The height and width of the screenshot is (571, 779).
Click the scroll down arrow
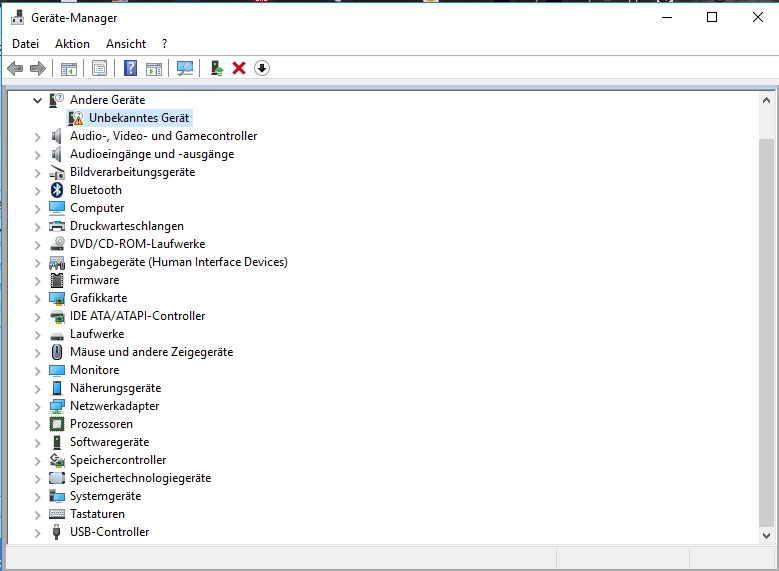(x=766, y=536)
